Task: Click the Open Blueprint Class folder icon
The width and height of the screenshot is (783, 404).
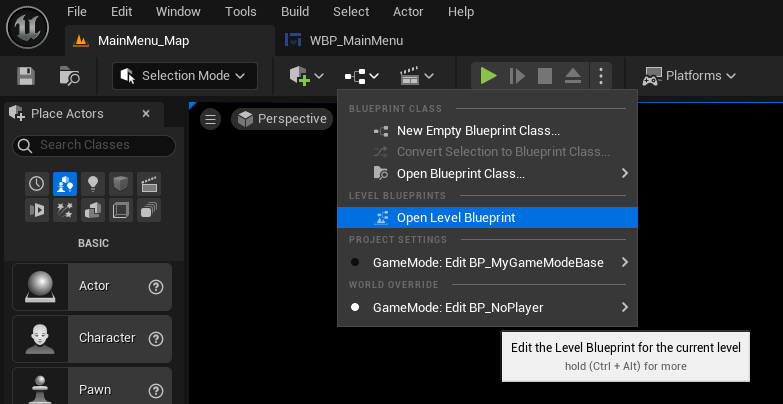Action: [x=381, y=174]
